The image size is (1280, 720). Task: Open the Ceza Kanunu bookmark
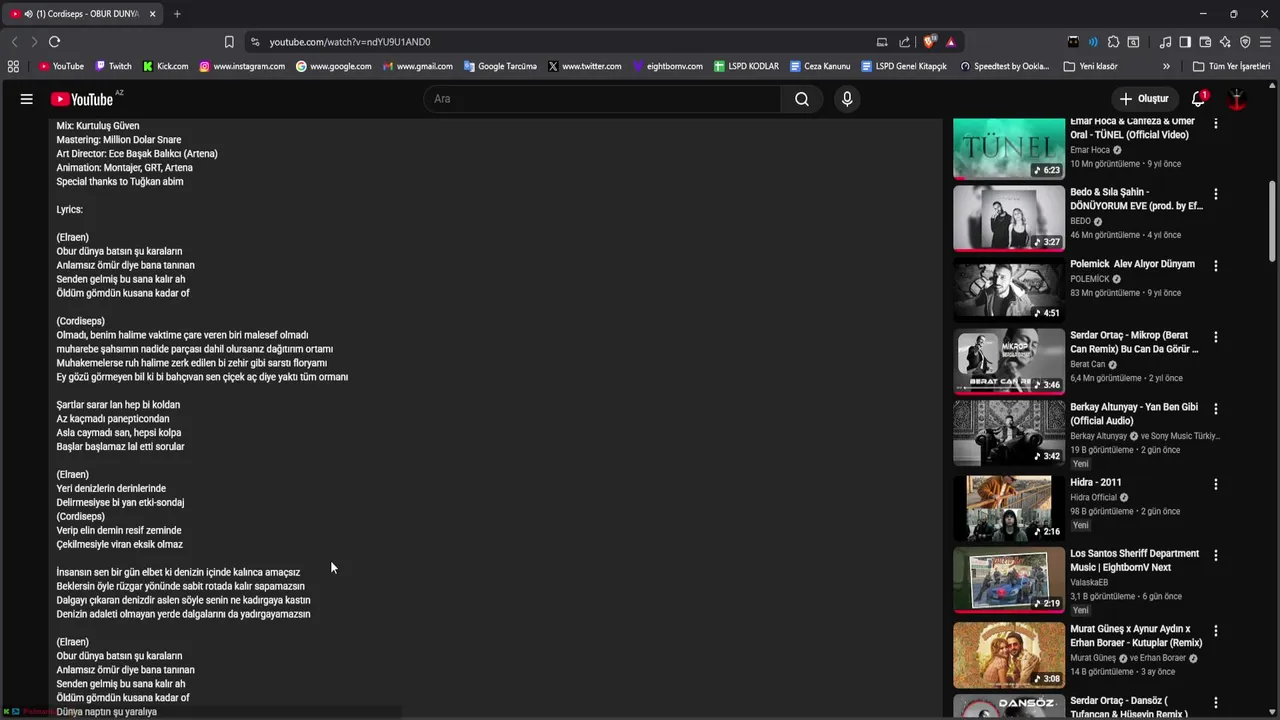point(819,66)
